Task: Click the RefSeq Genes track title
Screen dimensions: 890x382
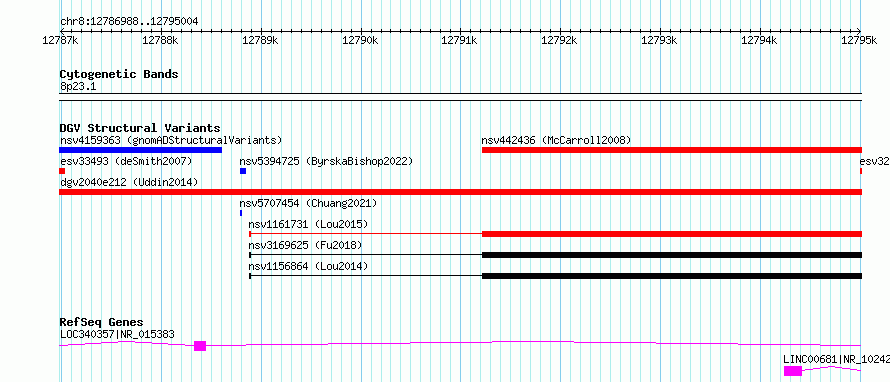Action: [x=101, y=322]
